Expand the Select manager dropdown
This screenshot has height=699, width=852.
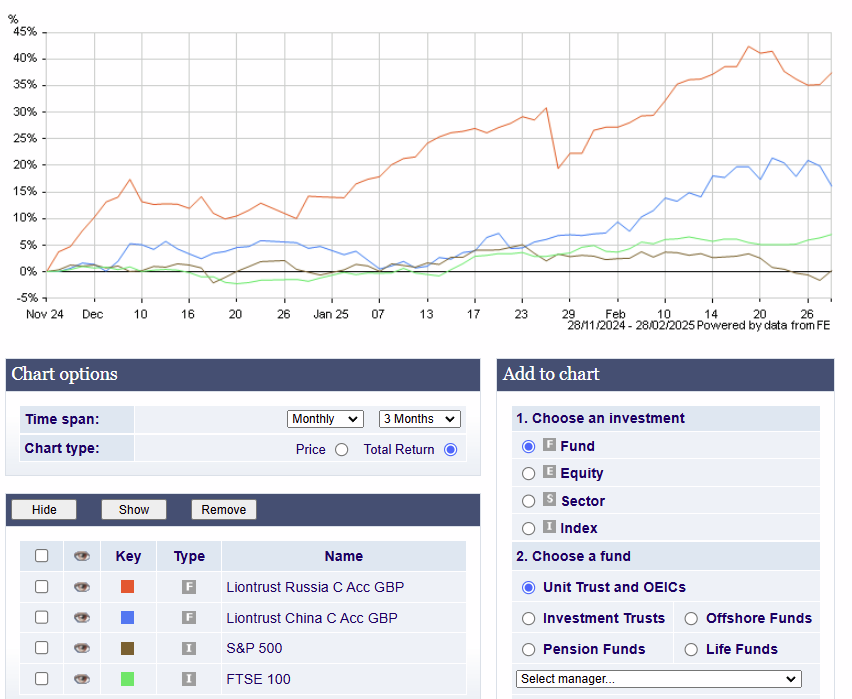[658, 679]
